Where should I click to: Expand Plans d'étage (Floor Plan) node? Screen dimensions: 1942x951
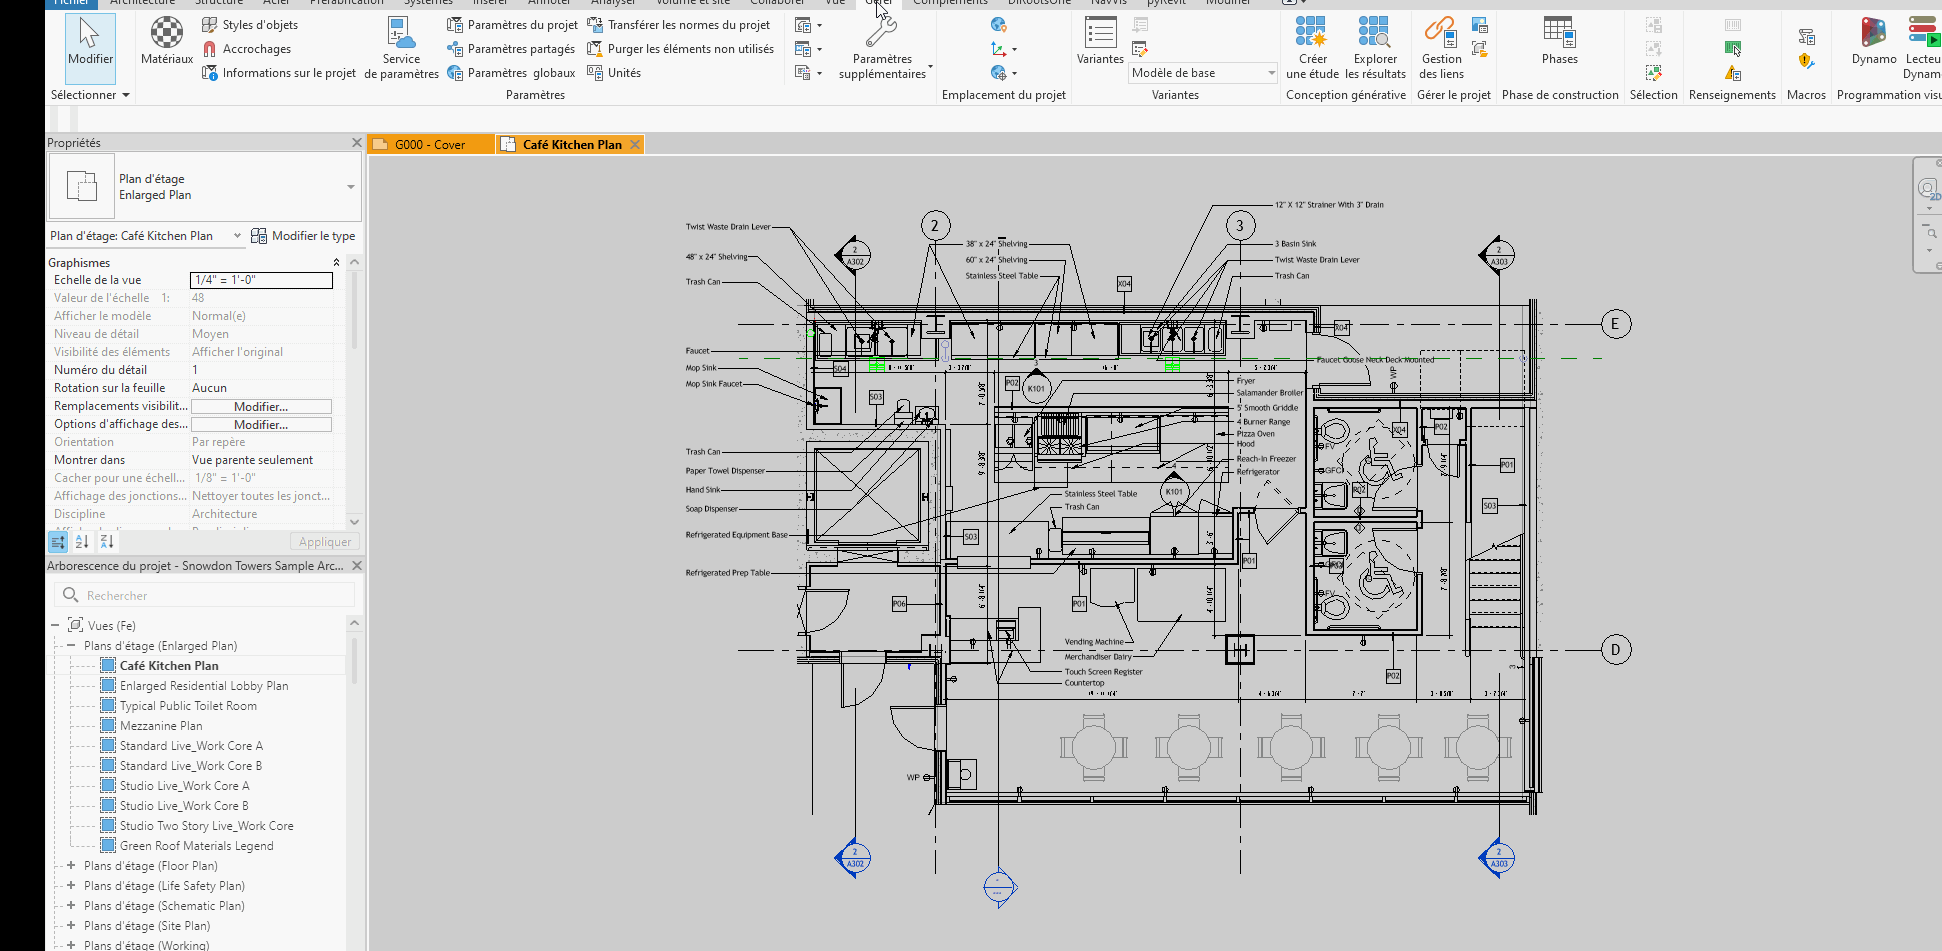click(x=71, y=866)
